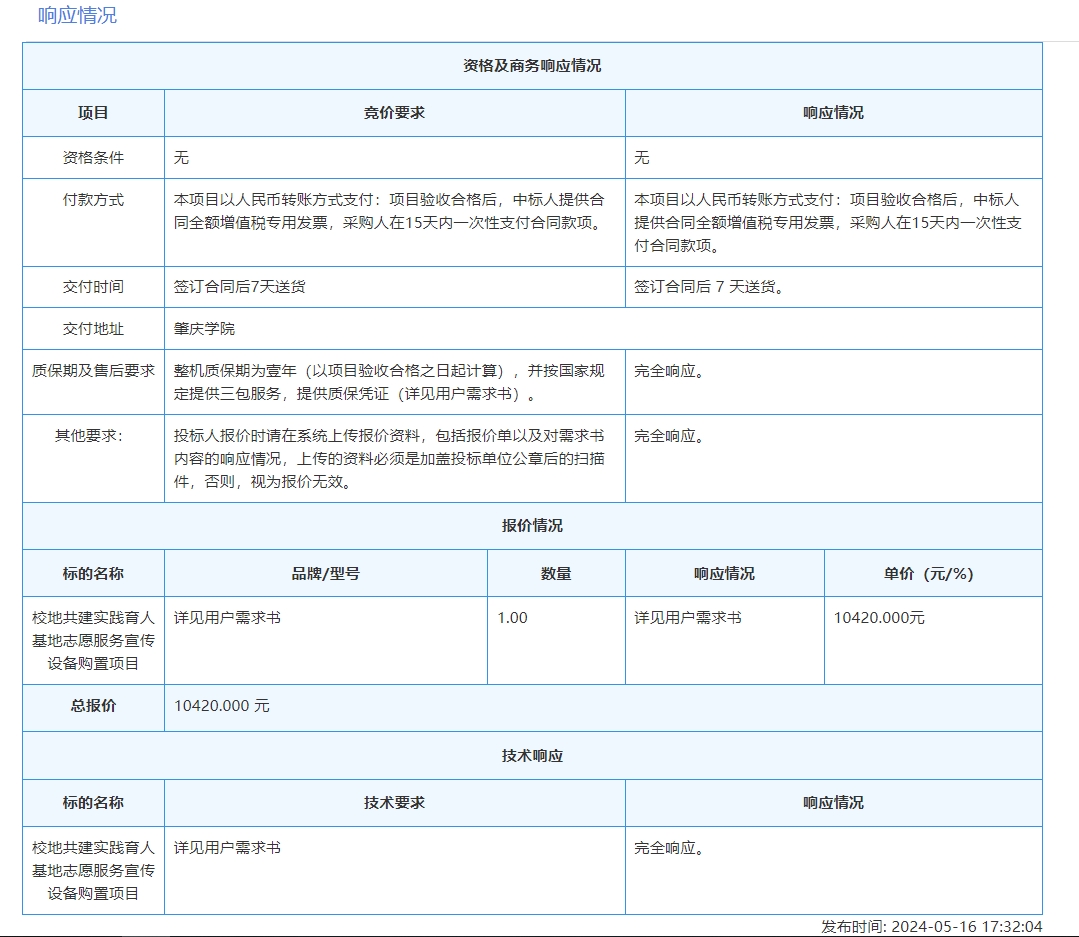Click 签订合同后7天送货 in 竞价要求 column
The height and width of the screenshot is (937, 1079).
240,287
